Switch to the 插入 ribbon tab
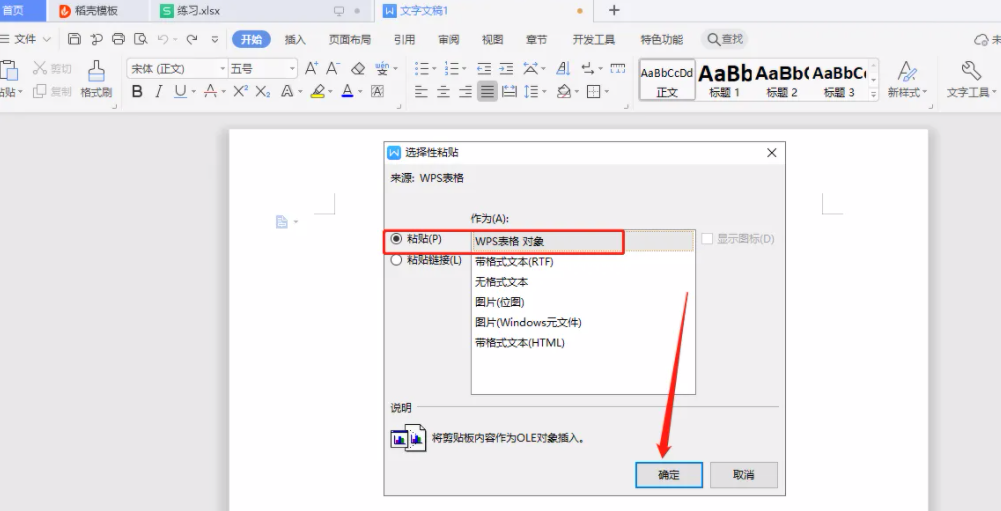The image size is (1001, 511). (295, 40)
